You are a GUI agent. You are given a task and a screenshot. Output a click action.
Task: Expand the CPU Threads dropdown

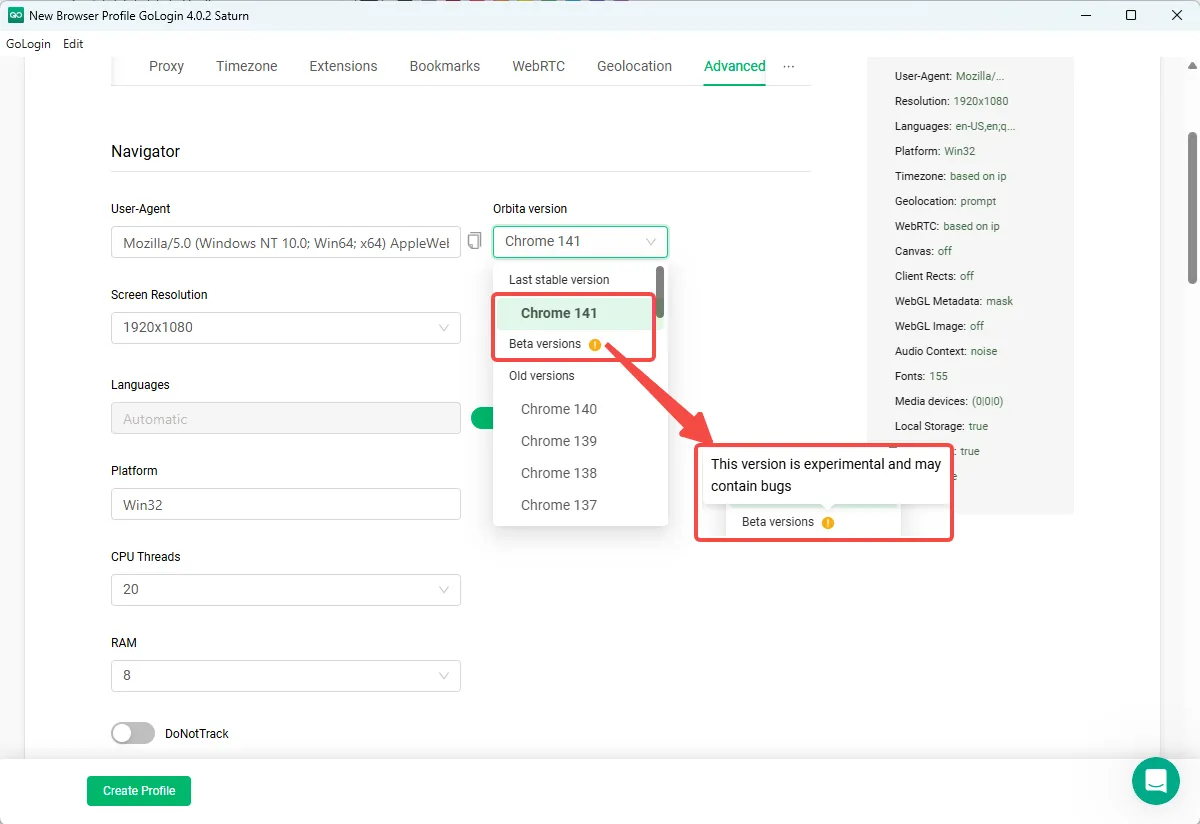pyautogui.click(x=285, y=589)
